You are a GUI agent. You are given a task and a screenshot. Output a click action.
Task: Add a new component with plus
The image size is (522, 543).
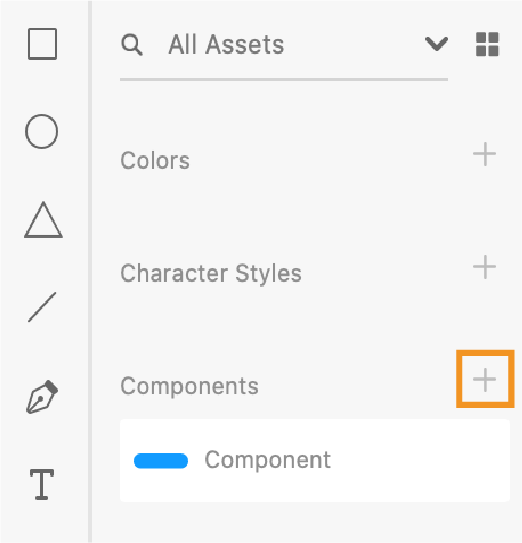[484, 380]
